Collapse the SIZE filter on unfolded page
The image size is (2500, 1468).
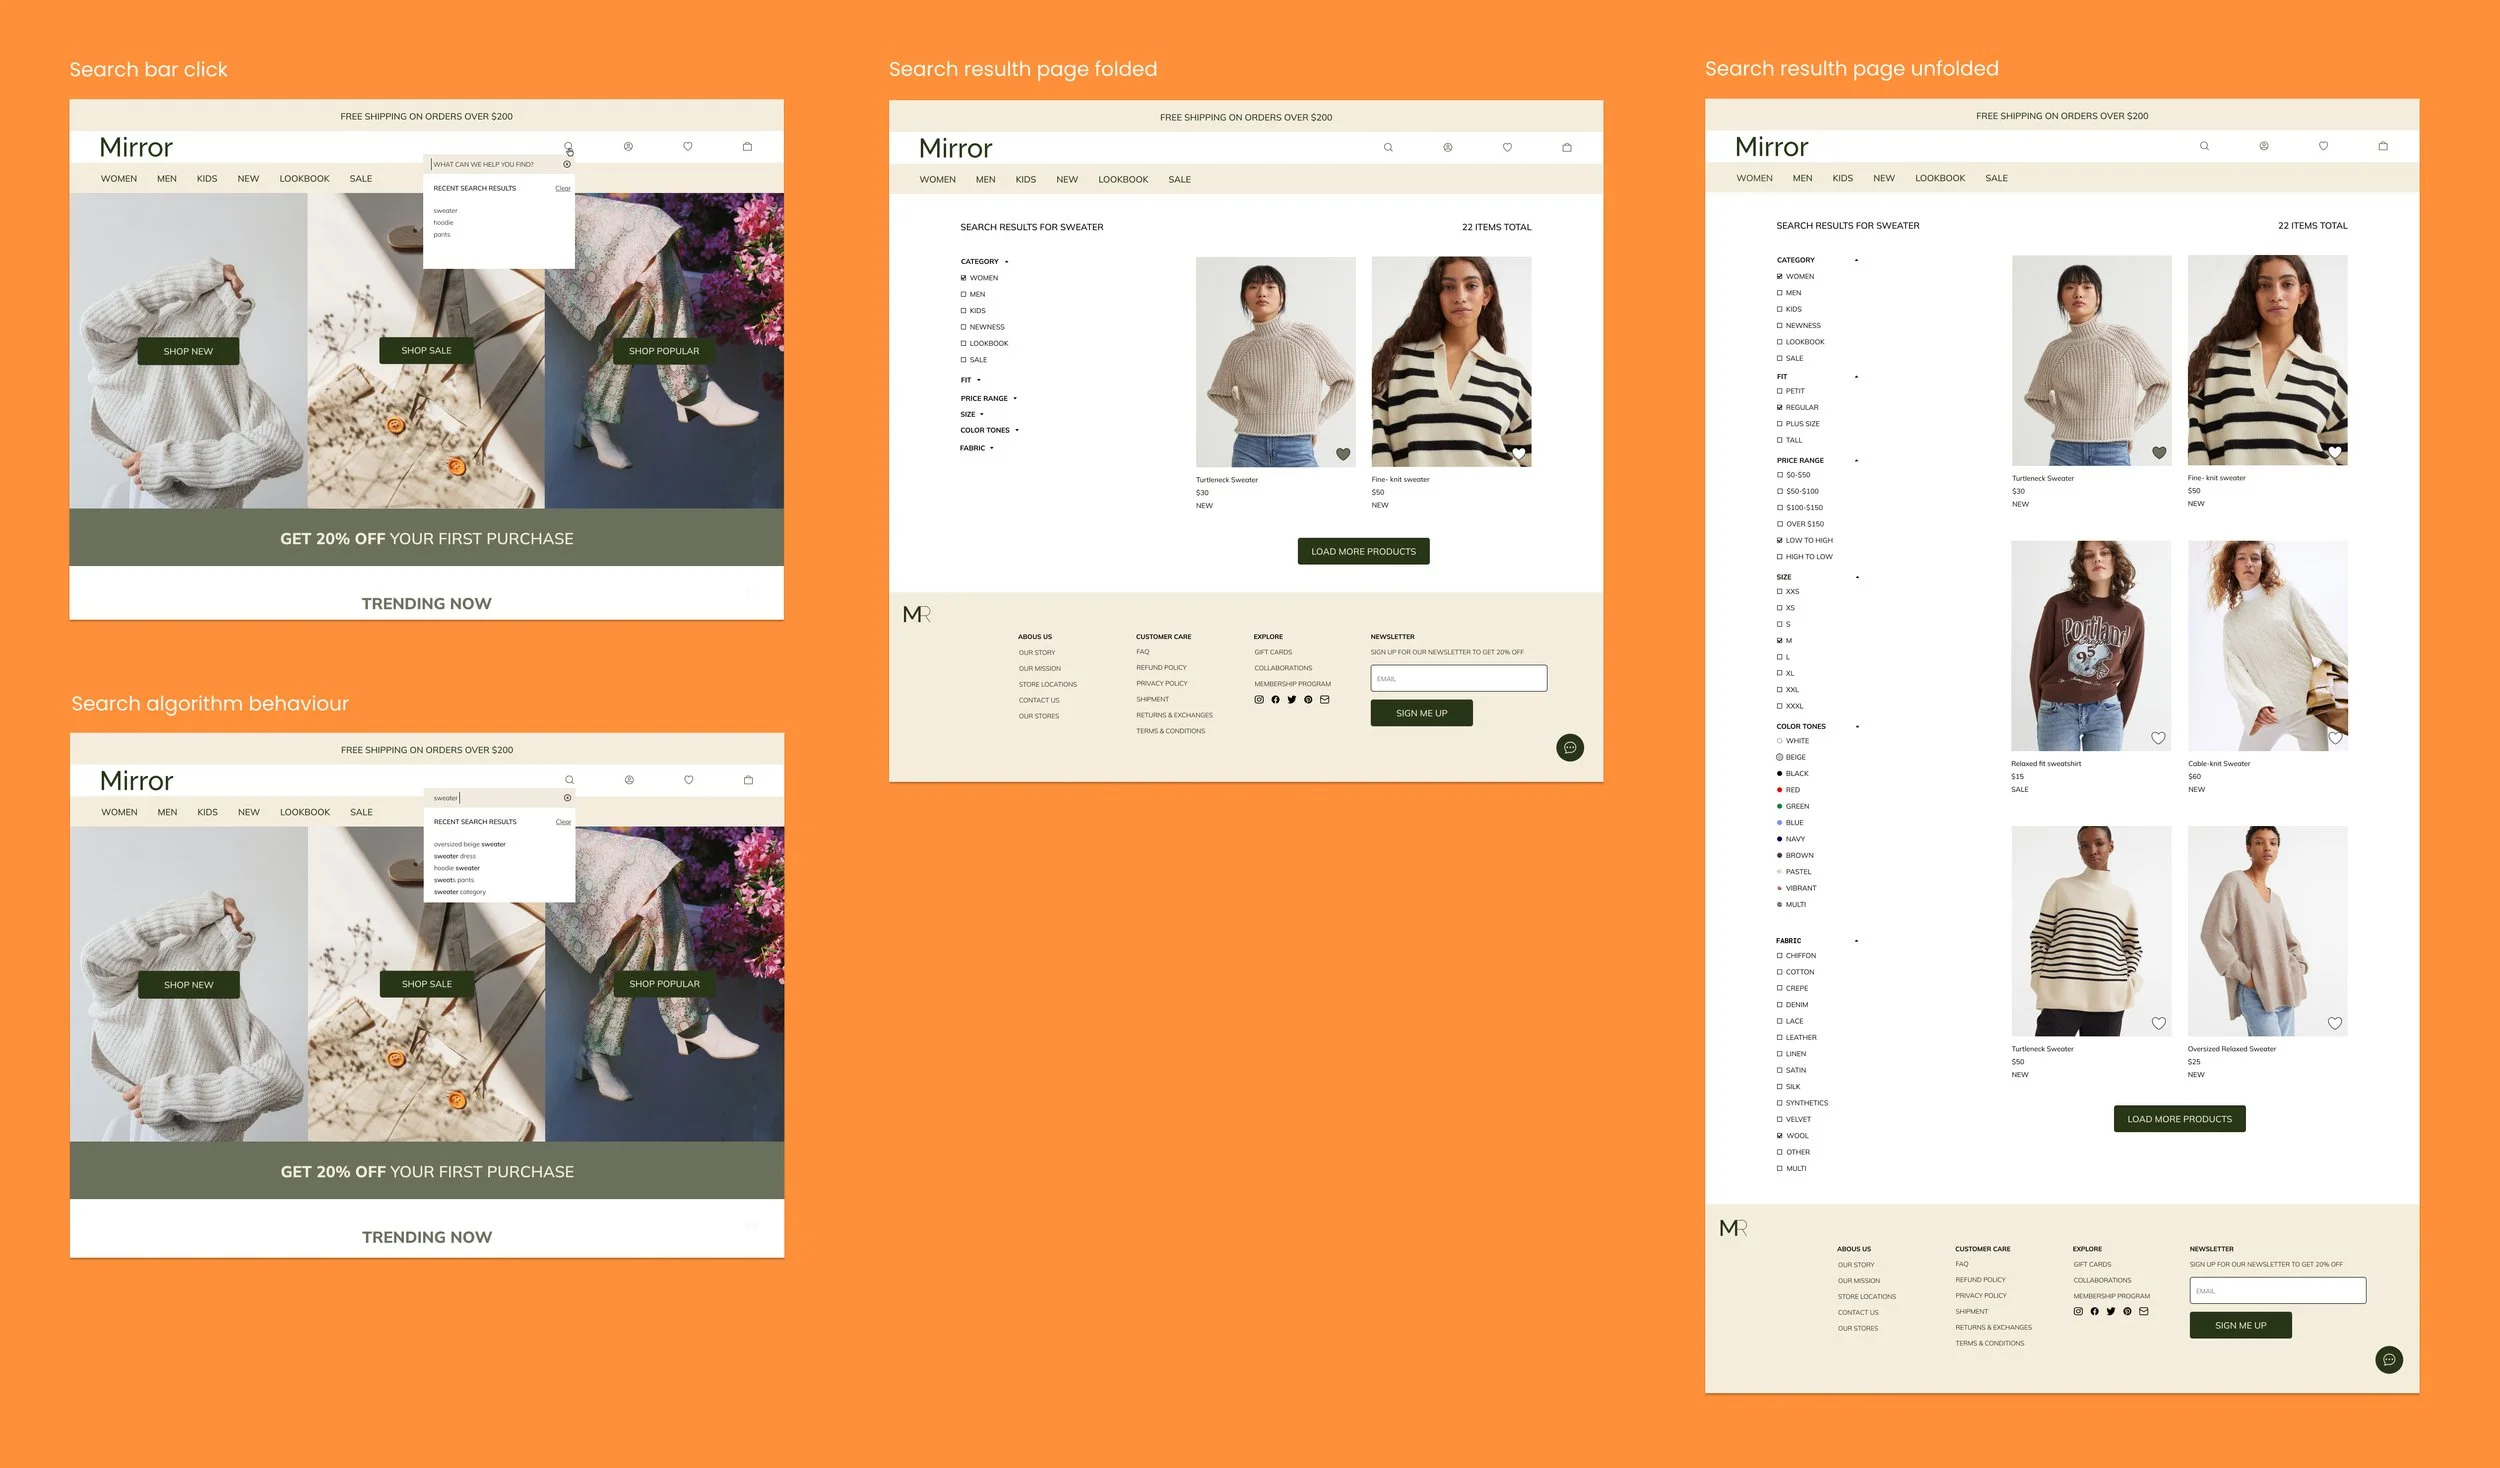pos(1857,577)
